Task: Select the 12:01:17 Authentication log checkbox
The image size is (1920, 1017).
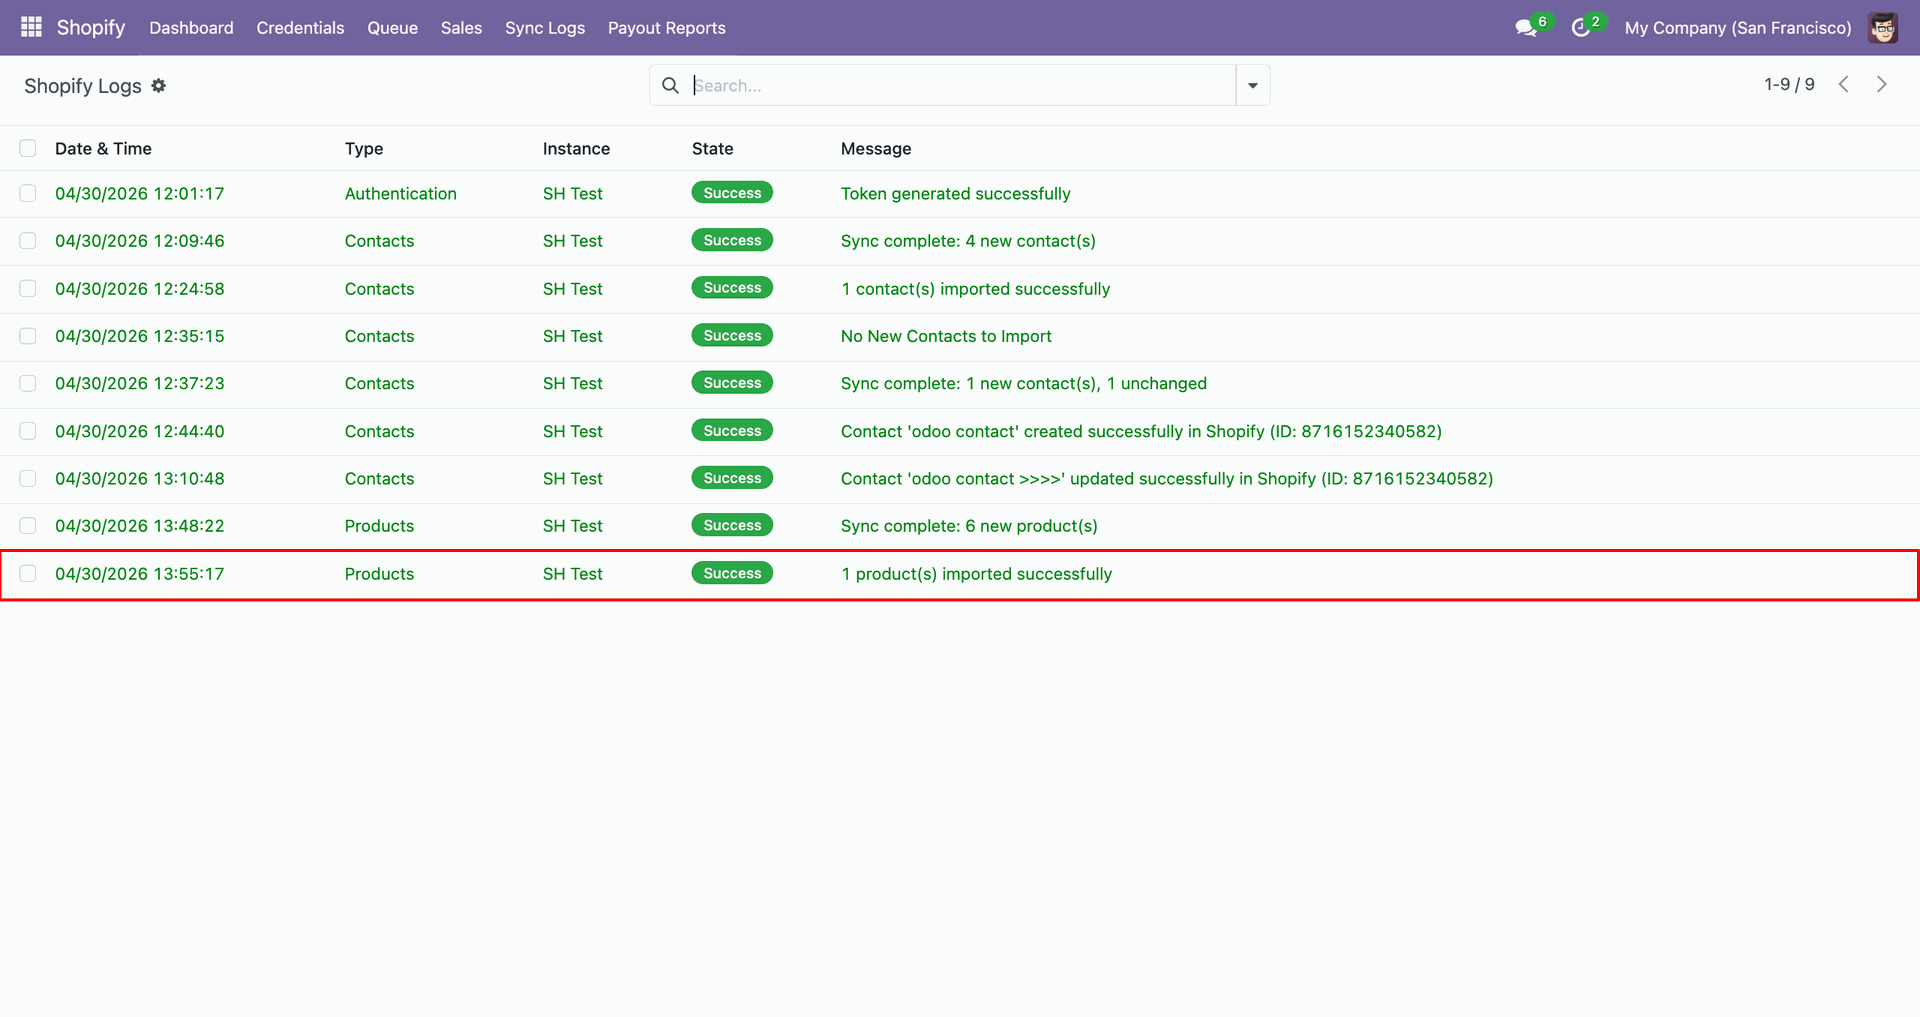Action: tap(28, 193)
